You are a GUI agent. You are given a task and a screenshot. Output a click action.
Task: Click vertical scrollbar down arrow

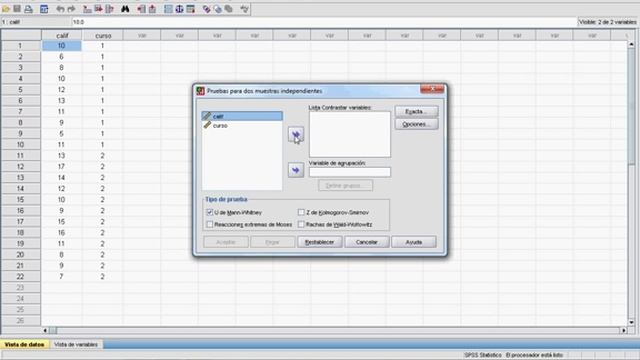[x=631, y=322]
